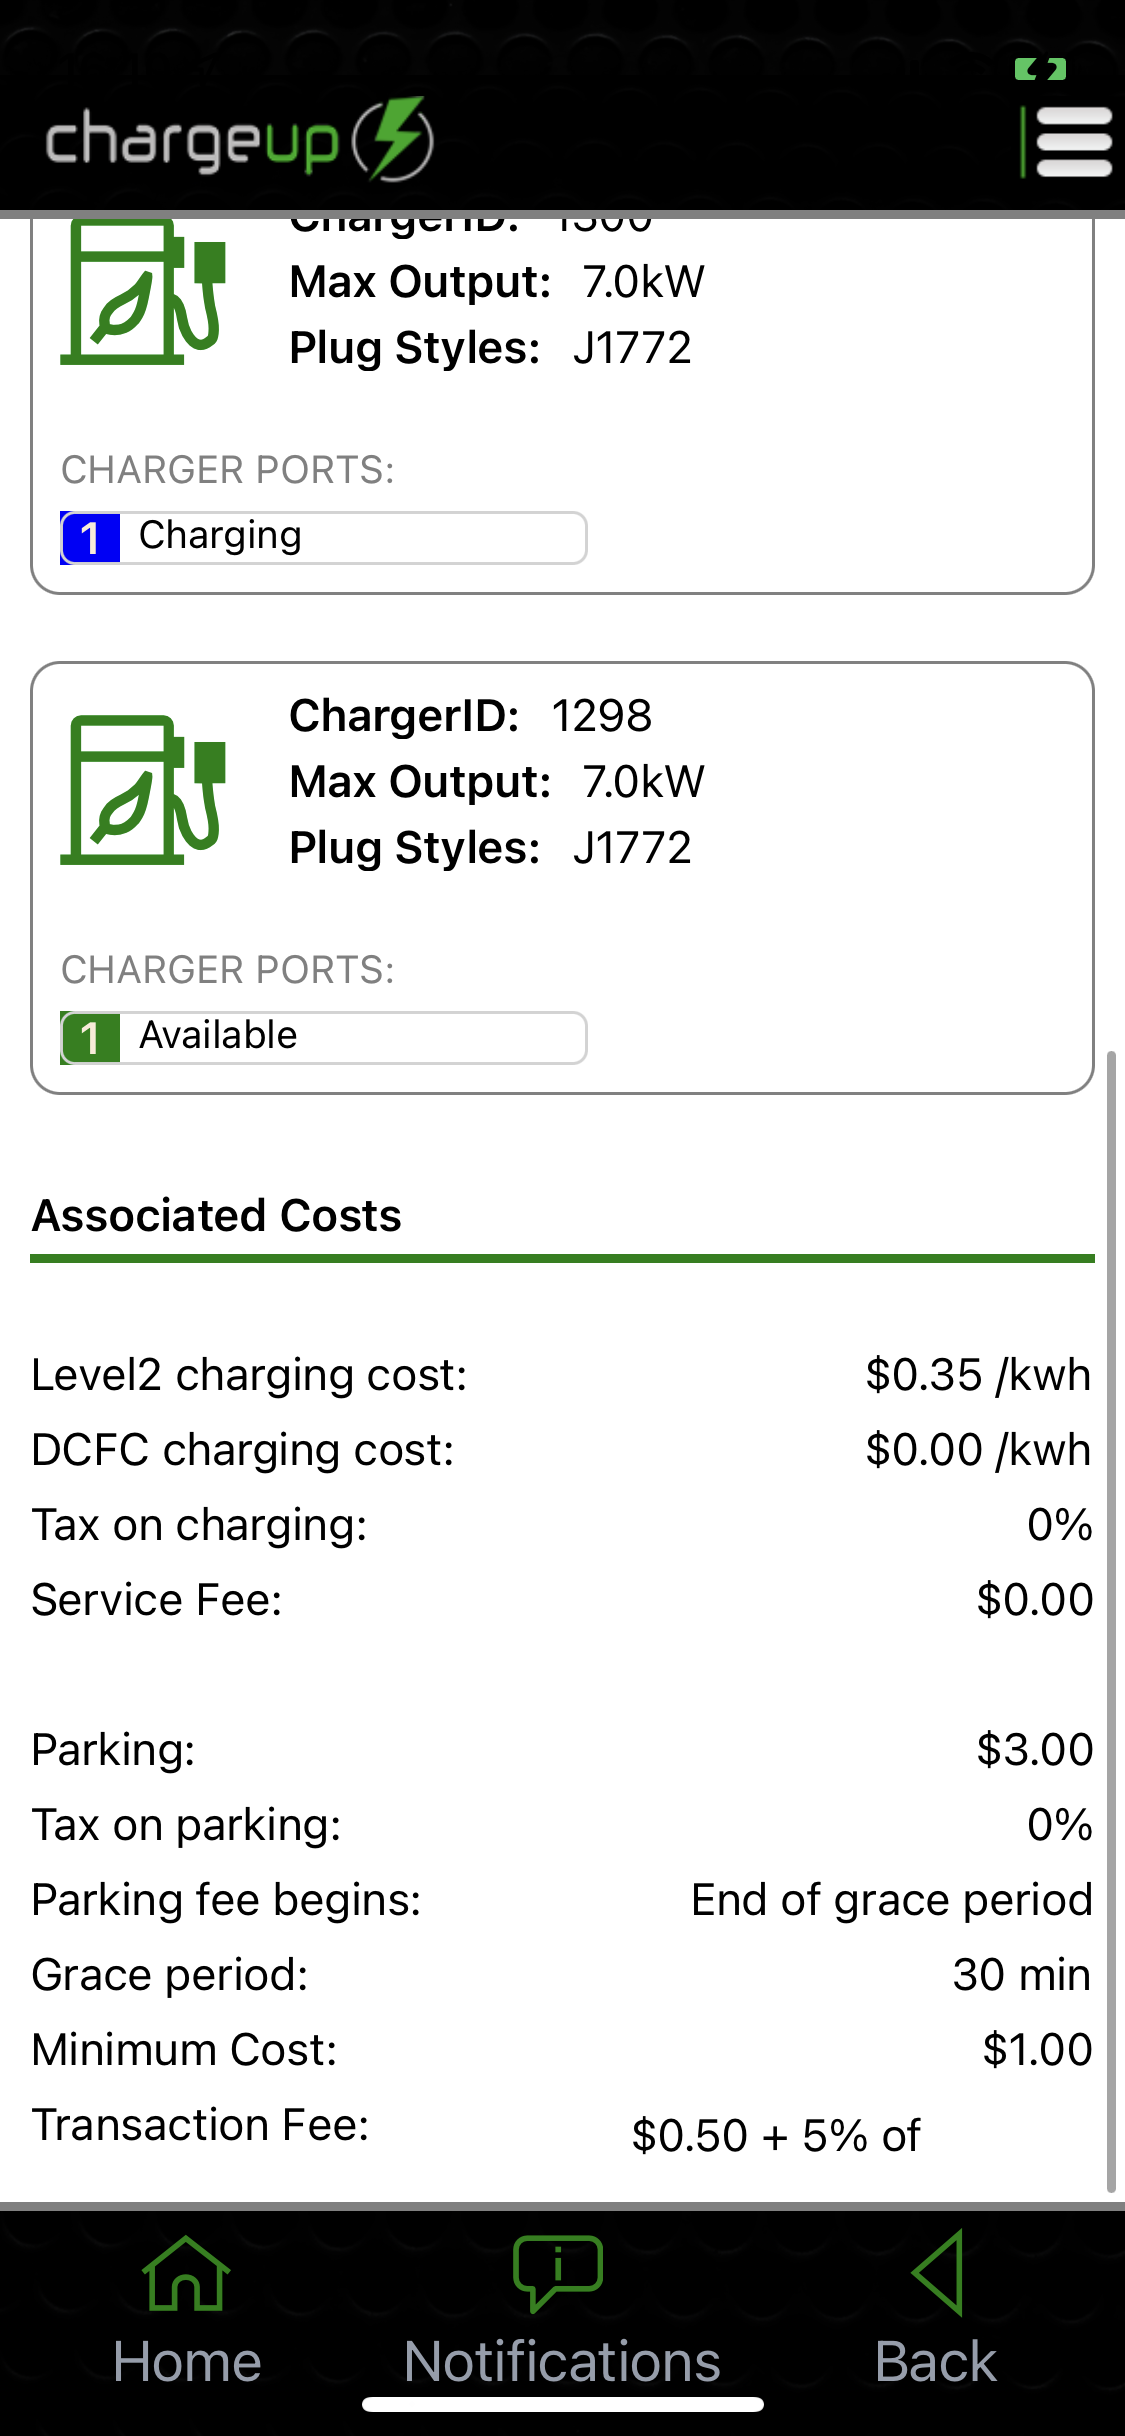Tap the green port number 1 badge
Image resolution: width=1125 pixels, height=2436 pixels.
pos(91,1038)
